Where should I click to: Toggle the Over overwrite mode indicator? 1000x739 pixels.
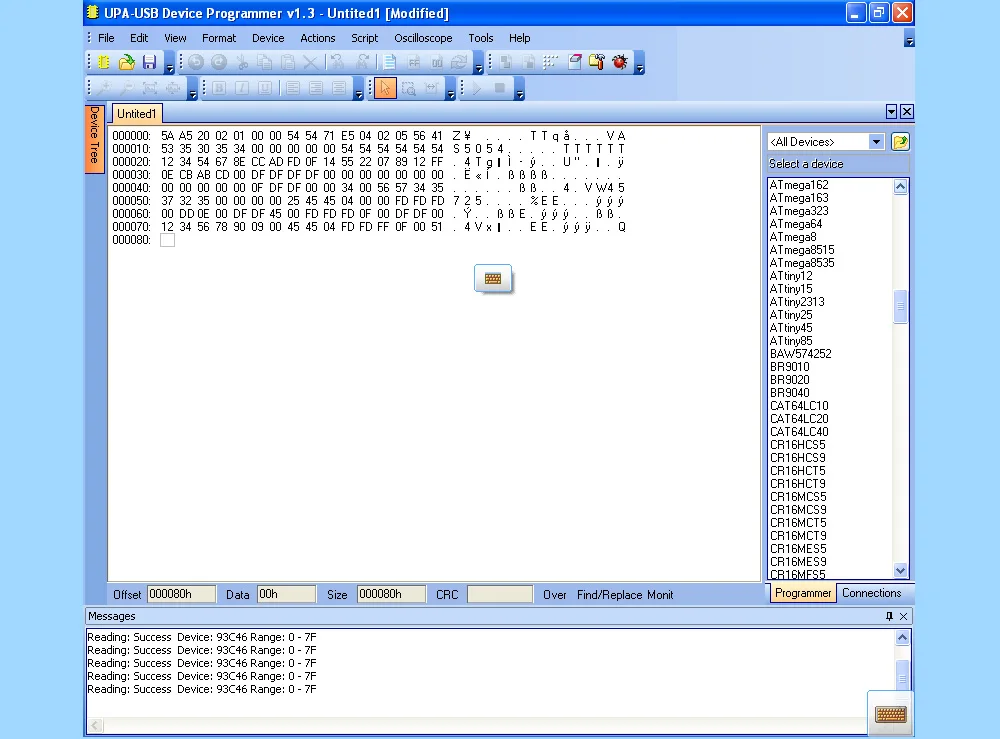(555, 595)
